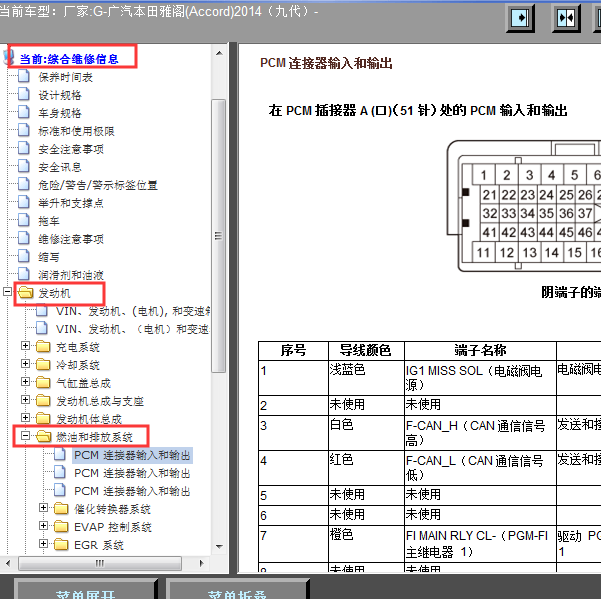Open 保养时间表 document
Screen dimensions: 601x599
pyautogui.click(x=66, y=77)
